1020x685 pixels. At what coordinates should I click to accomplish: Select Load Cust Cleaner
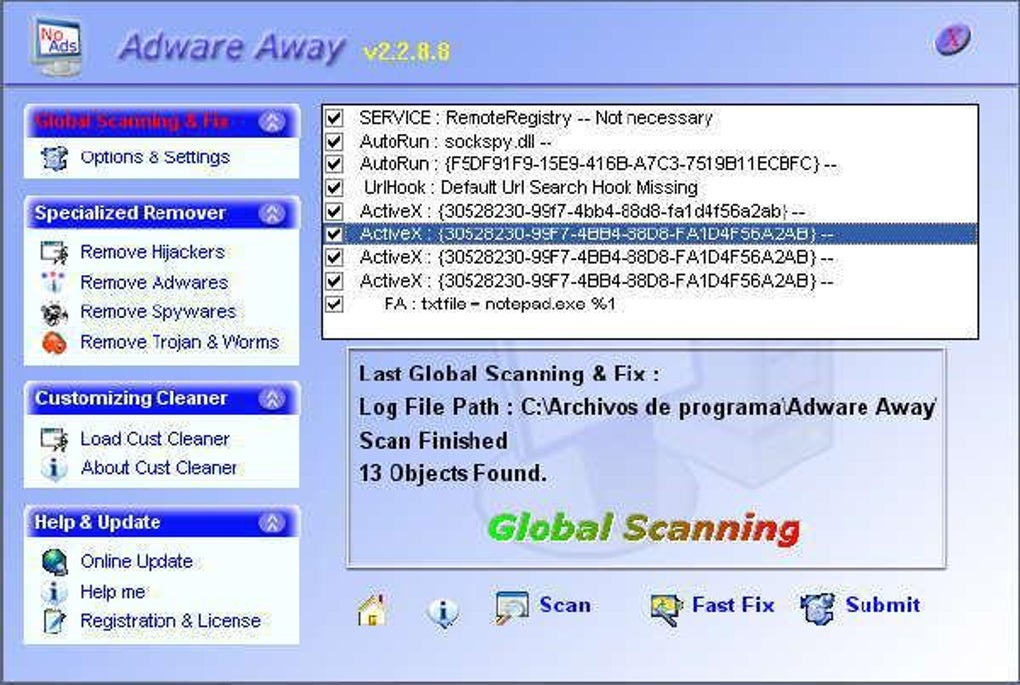155,439
